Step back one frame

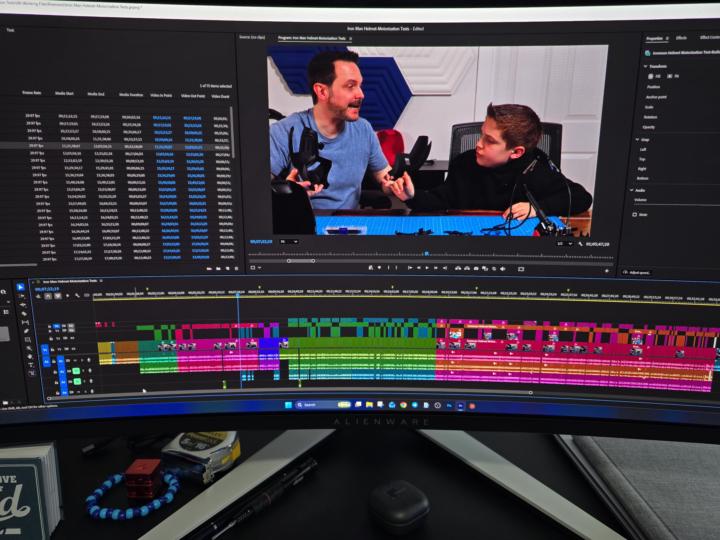point(419,268)
